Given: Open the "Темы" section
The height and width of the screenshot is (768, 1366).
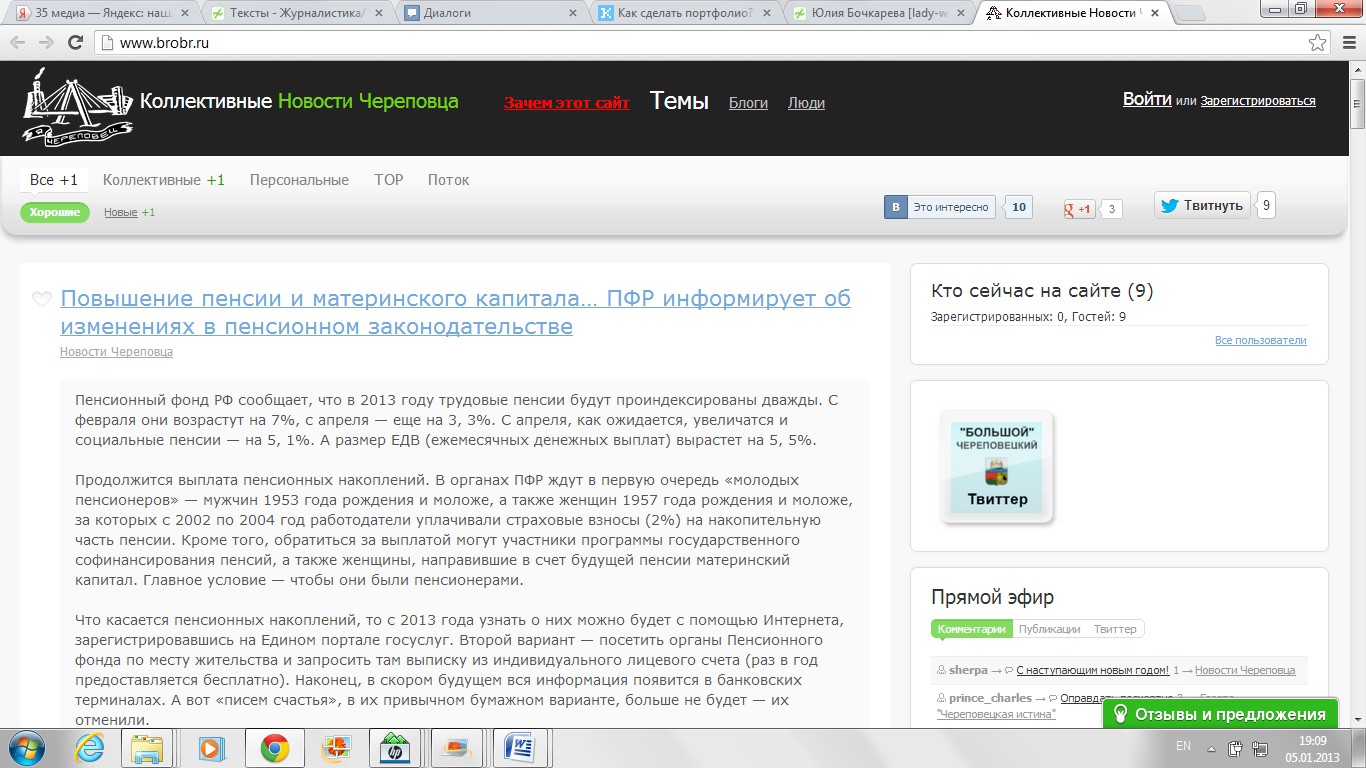Looking at the screenshot, I should (x=679, y=101).
